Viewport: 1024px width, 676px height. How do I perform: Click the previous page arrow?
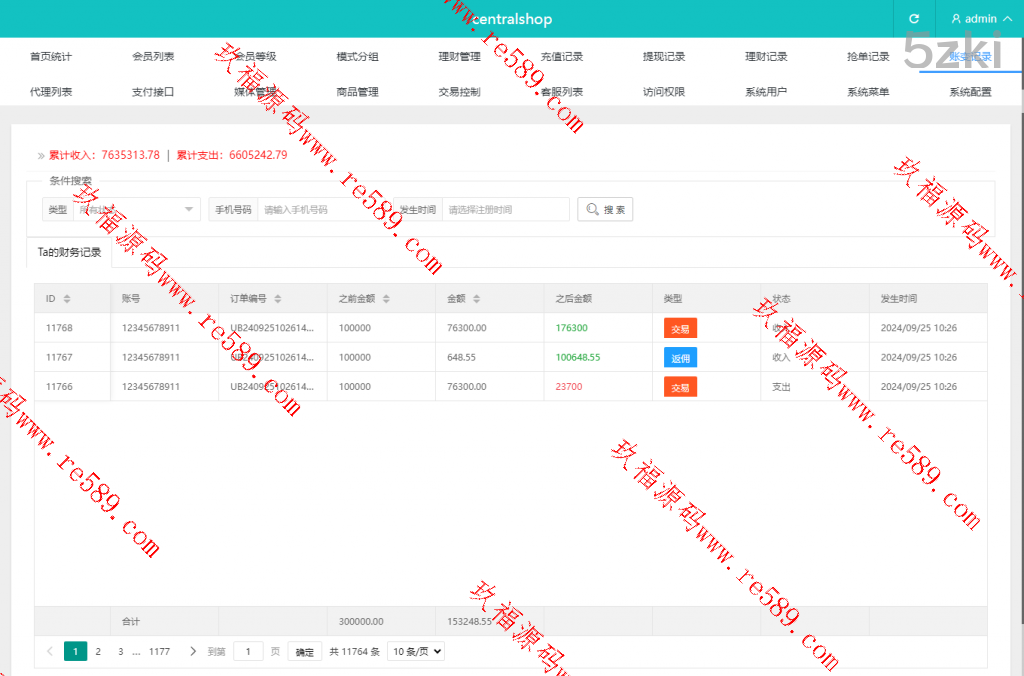click(50, 651)
